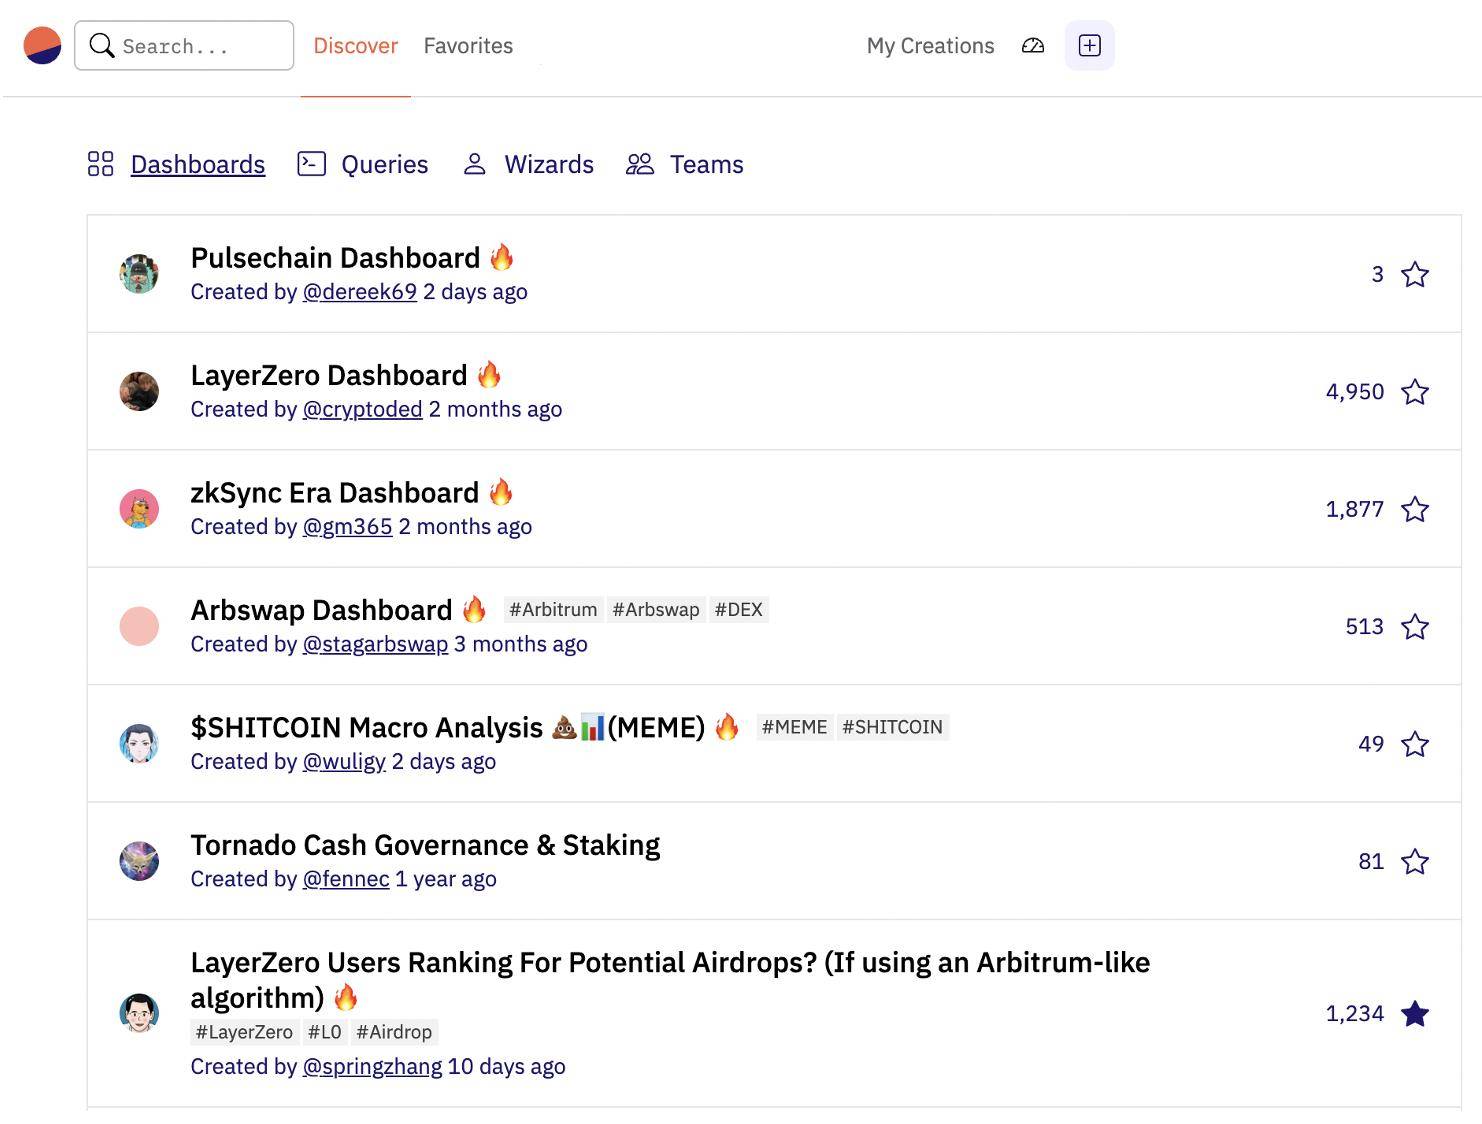Click the #Arbswap tag
Screen dimensions: 1482x1124
click(x=656, y=610)
